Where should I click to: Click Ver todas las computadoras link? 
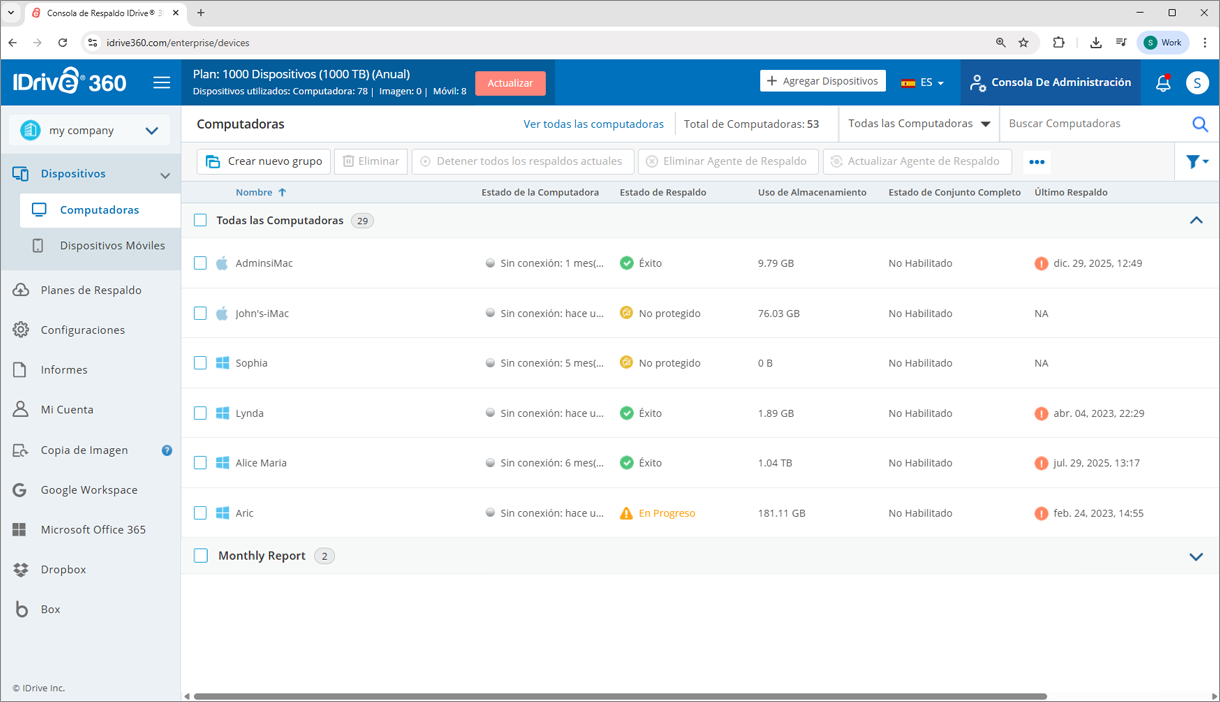click(593, 124)
